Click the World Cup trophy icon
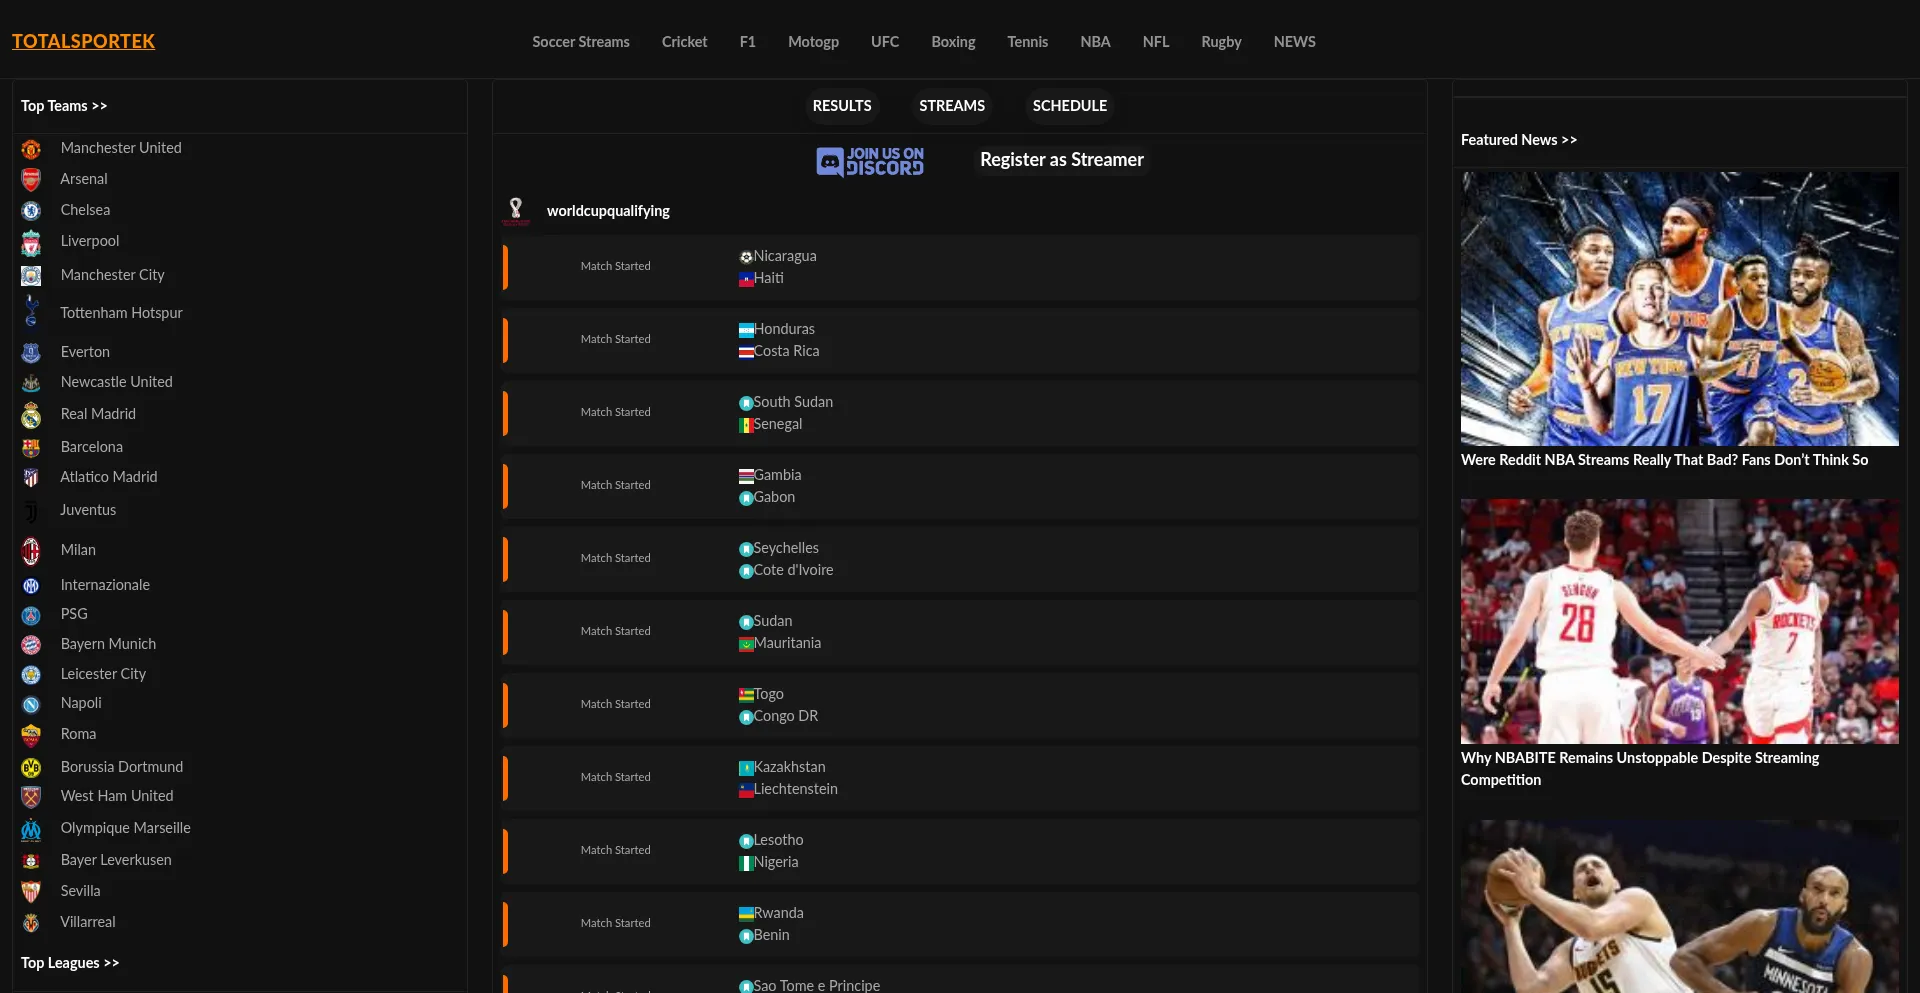 (x=516, y=210)
